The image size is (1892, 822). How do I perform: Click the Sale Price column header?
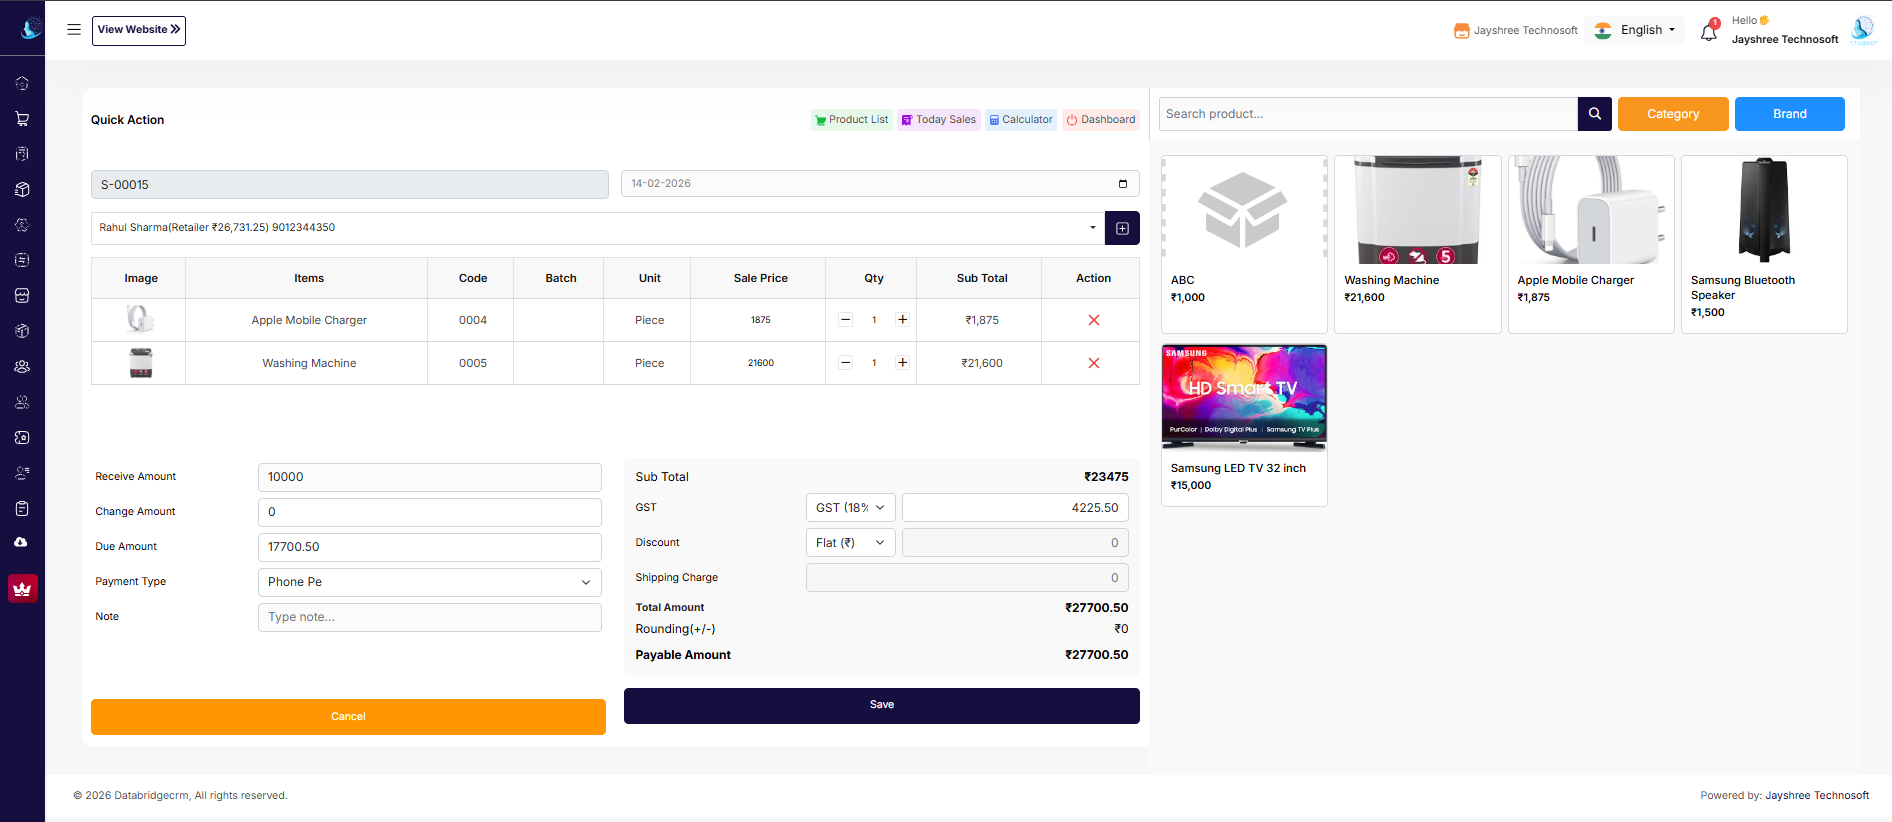[760, 278]
